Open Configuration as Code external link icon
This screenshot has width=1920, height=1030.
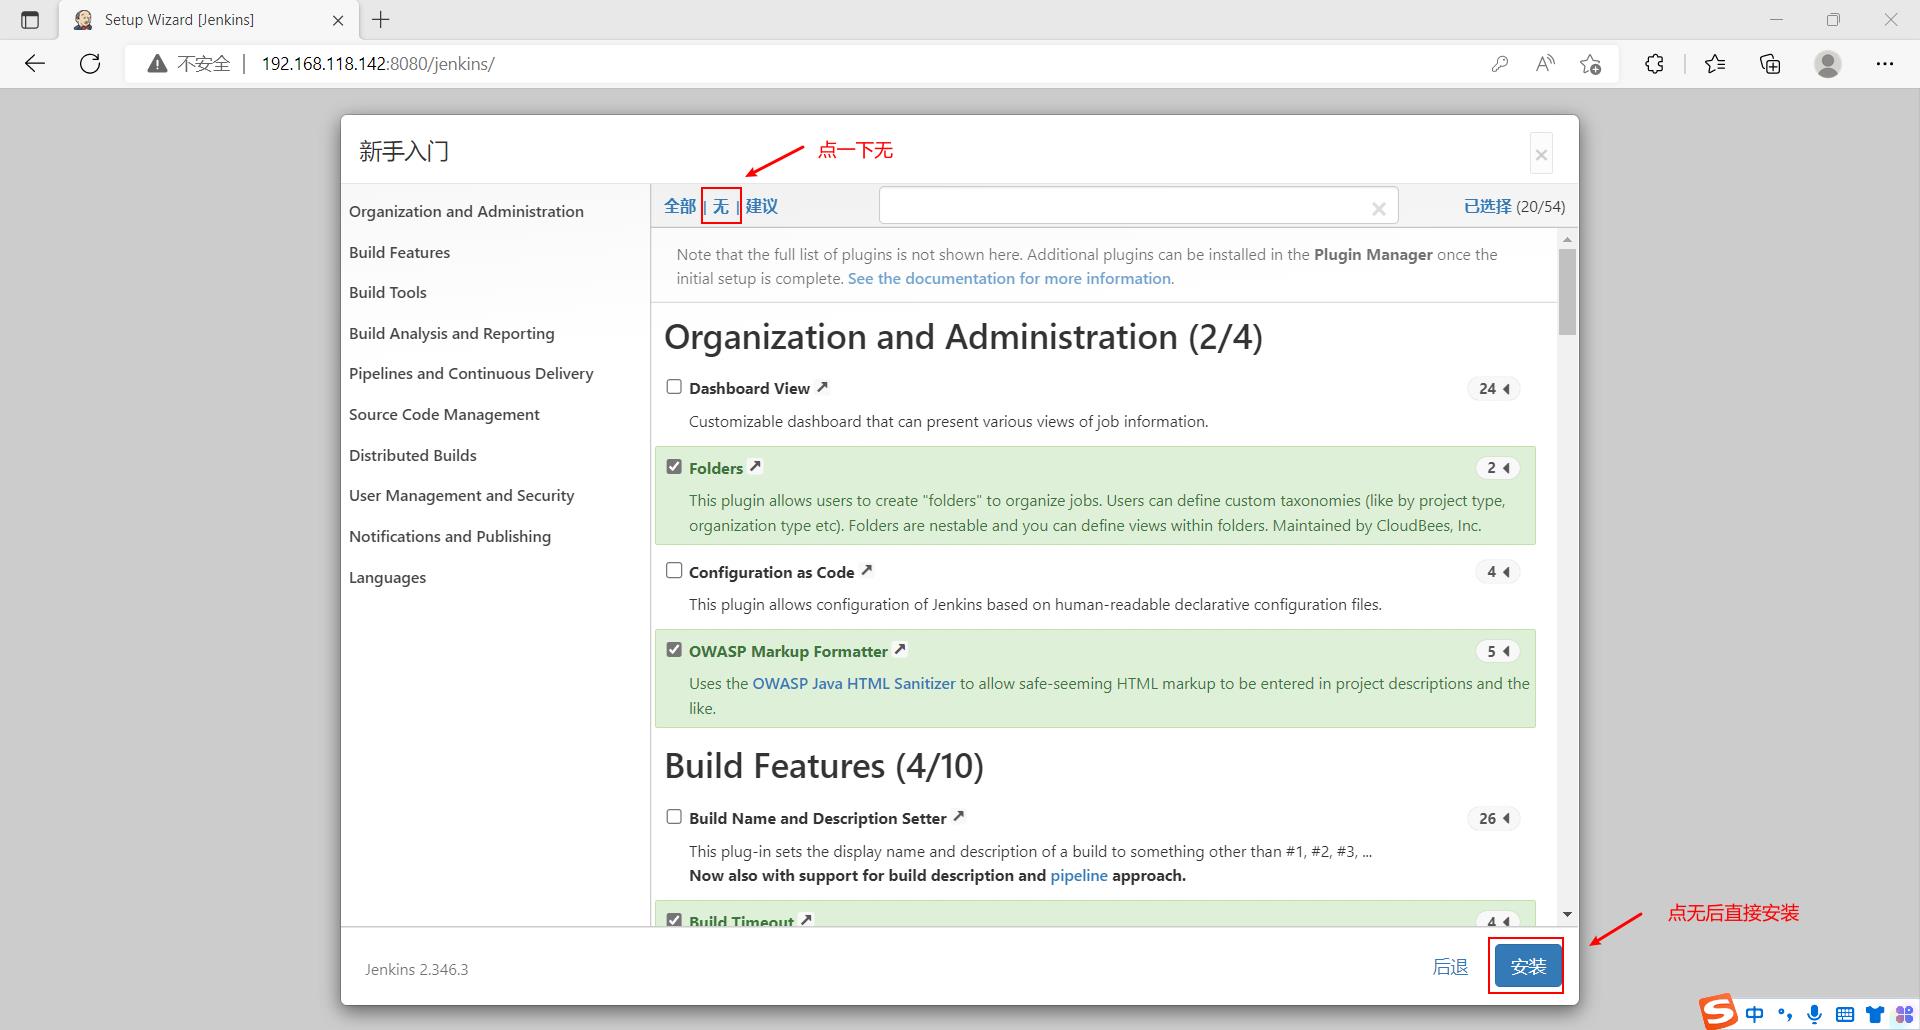pyautogui.click(x=867, y=570)
